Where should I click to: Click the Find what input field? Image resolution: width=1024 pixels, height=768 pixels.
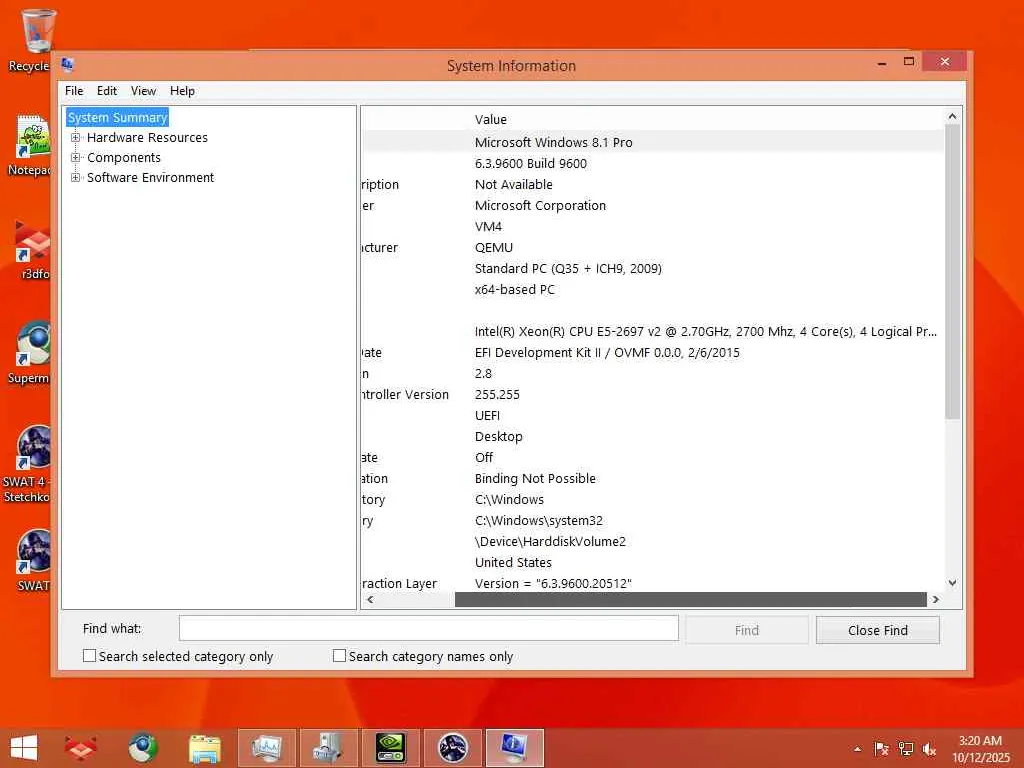tap(428, 628)
